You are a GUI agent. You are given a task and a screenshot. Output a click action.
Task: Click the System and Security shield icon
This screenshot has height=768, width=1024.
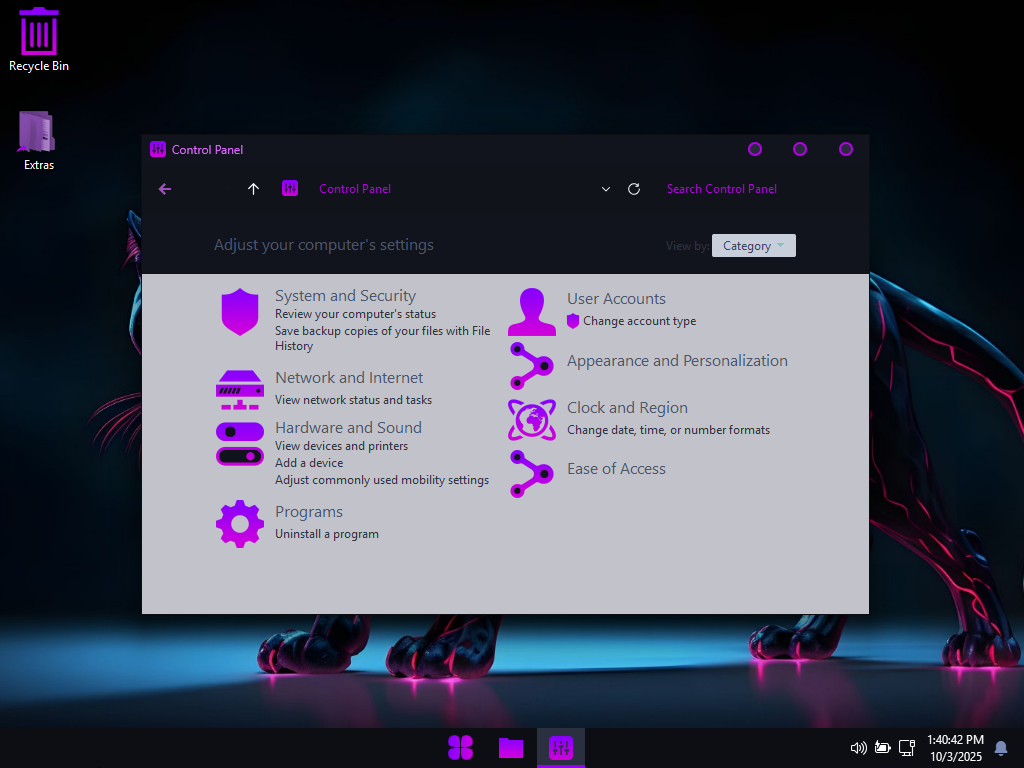tap(240, 312)
